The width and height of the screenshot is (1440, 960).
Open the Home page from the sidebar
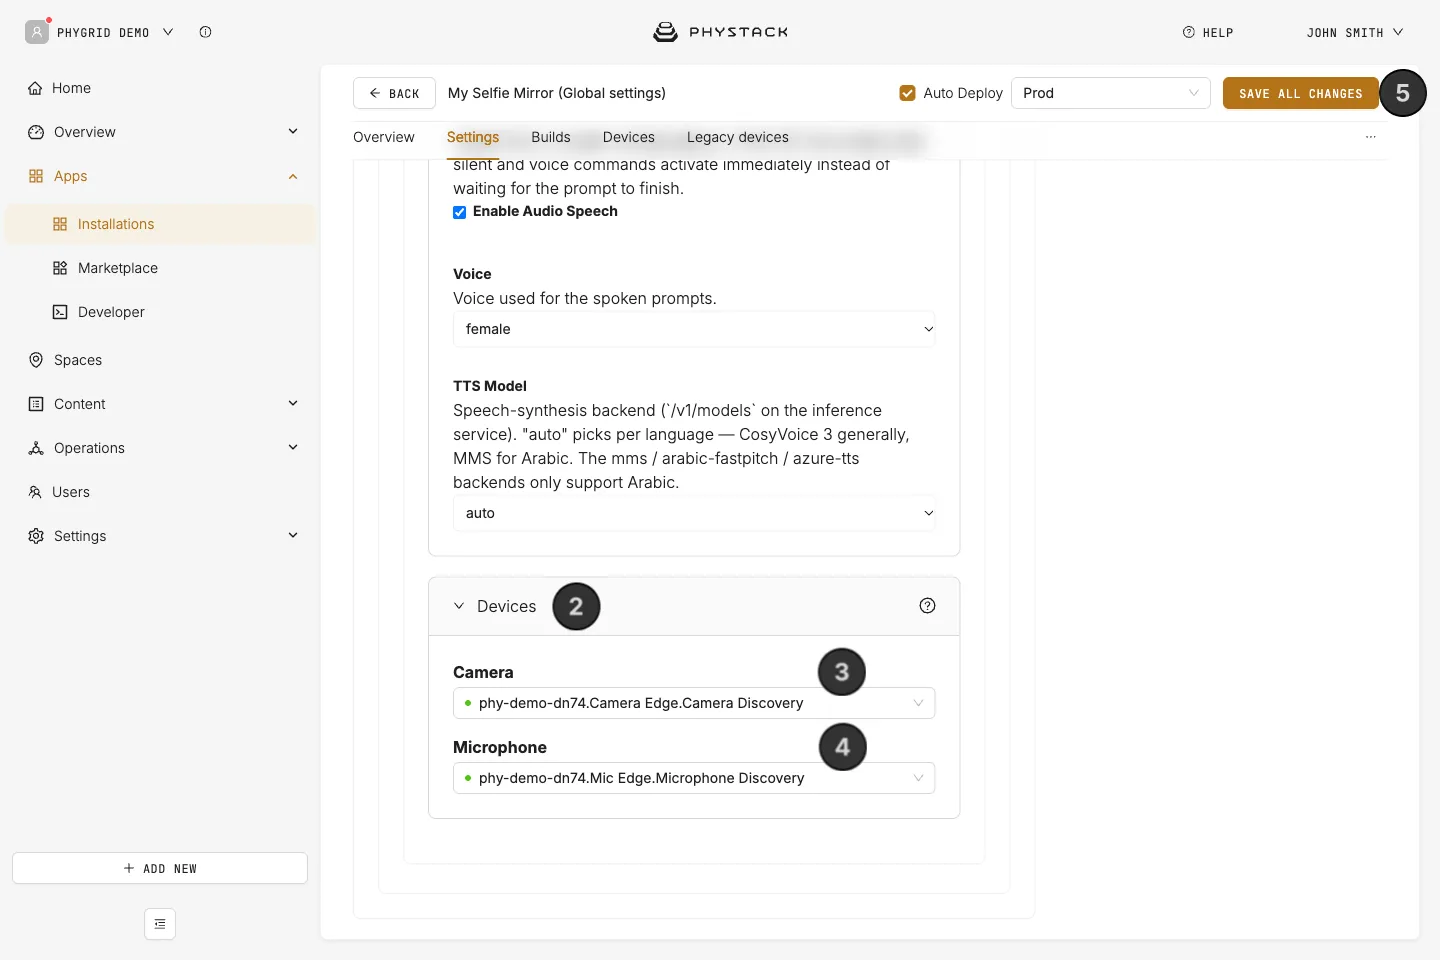tap(72, 88)
